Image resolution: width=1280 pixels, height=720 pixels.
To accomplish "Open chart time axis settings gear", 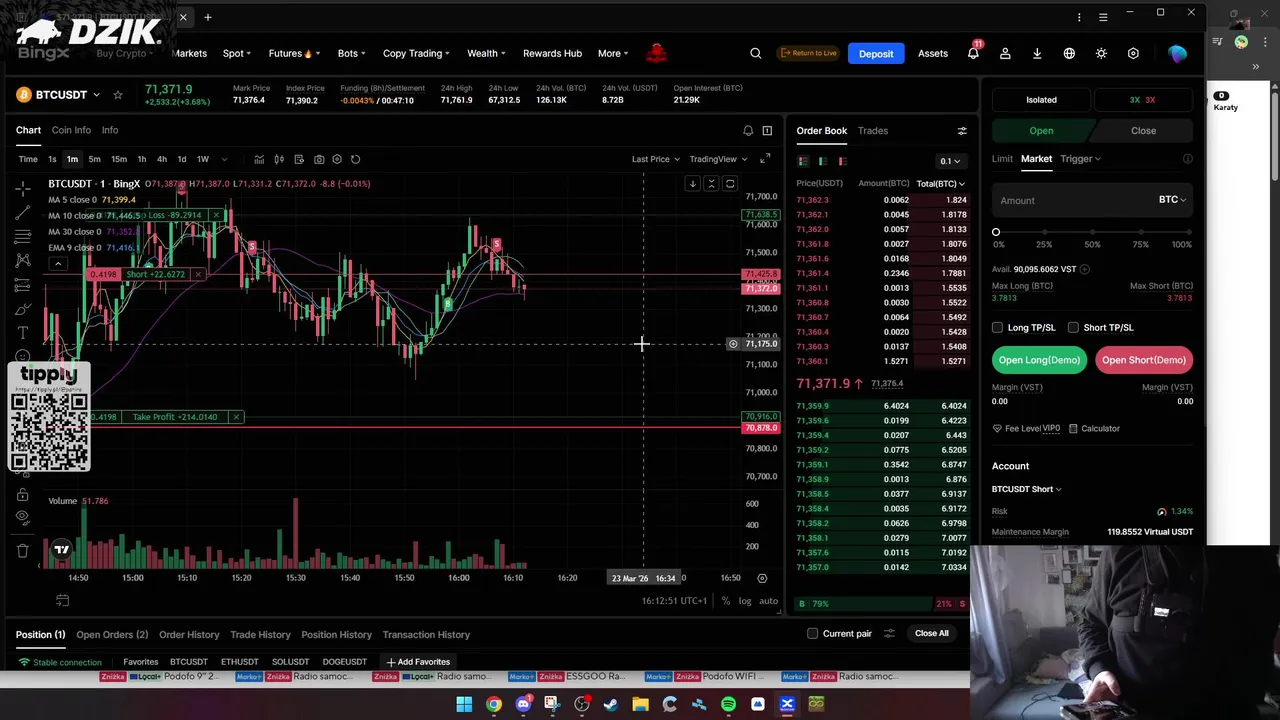I will coord(762,578).
